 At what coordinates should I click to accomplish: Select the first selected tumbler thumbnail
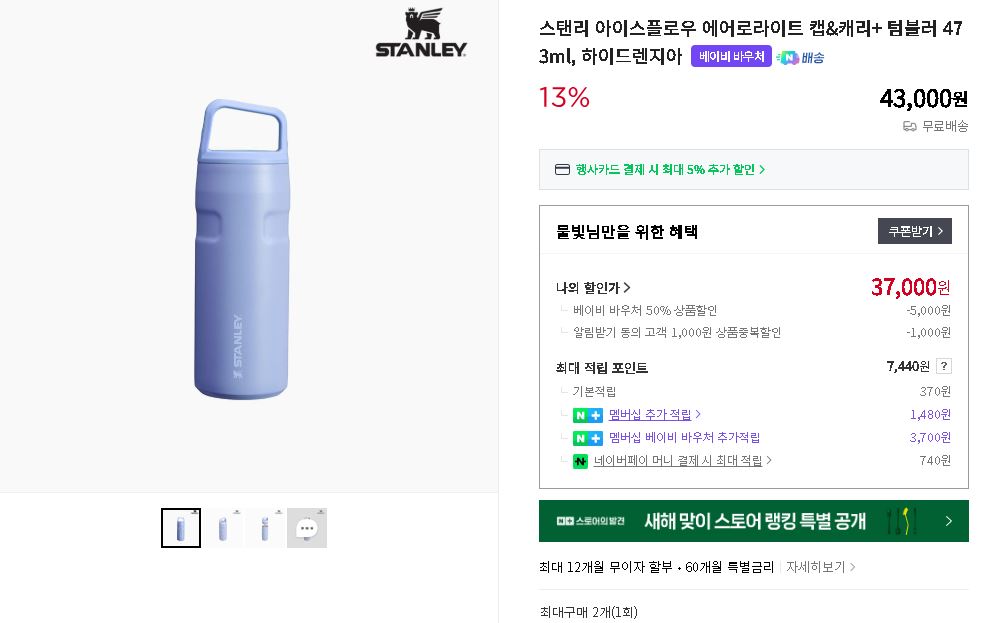(x=181, y=528)
